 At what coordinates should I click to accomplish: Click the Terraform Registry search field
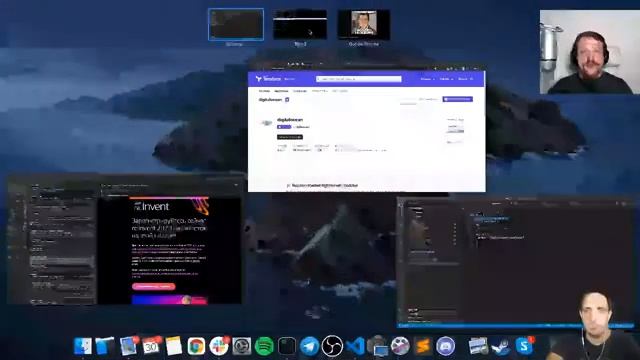359,79
